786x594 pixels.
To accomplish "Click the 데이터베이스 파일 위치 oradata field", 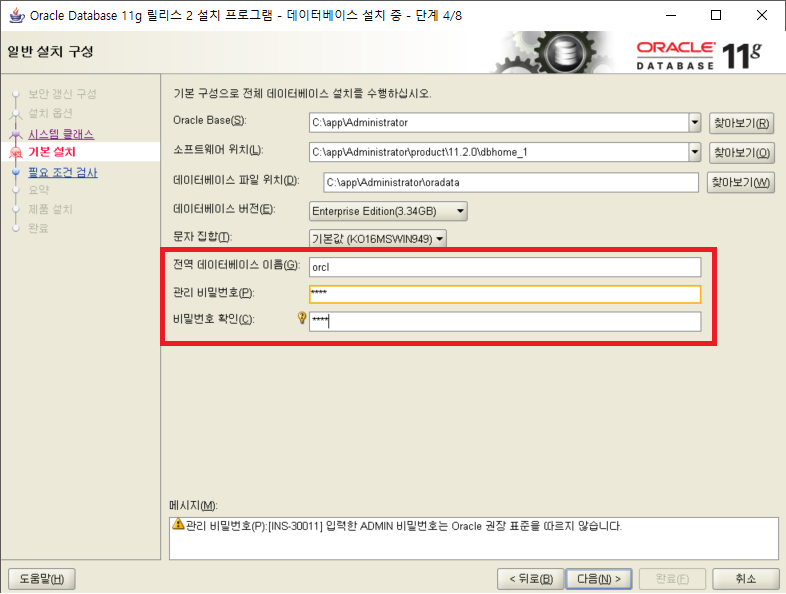I will click(x=511, y=182).
